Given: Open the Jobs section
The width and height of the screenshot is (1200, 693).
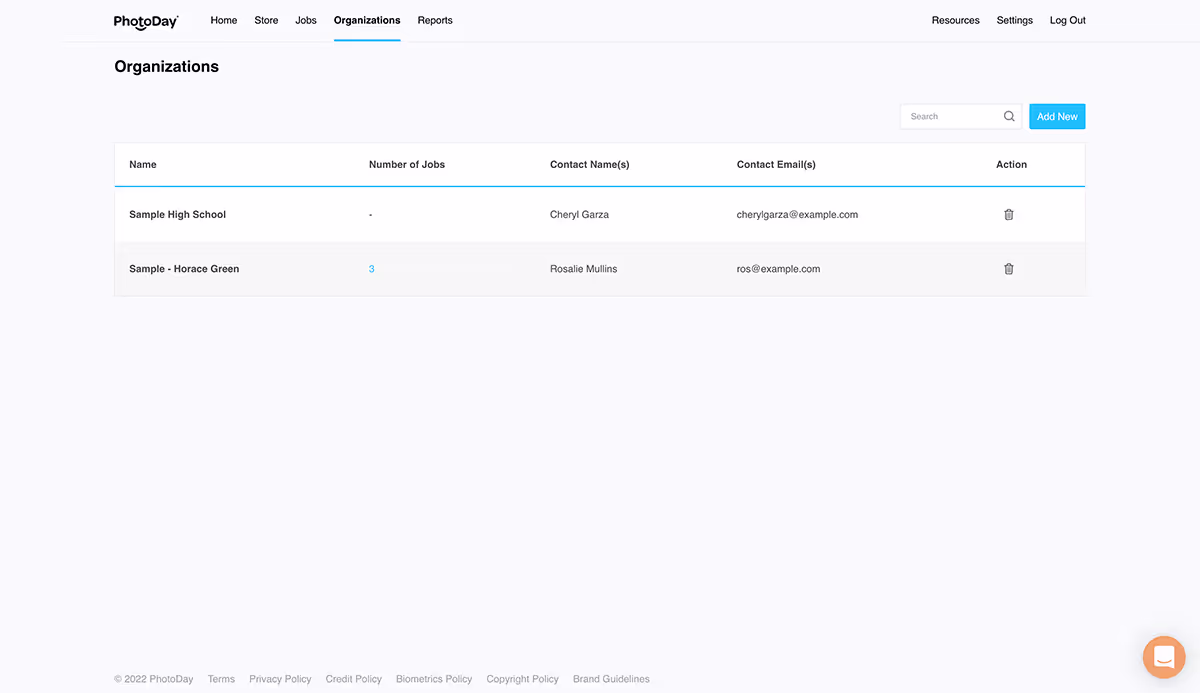Looking at the screenshot, I should pos(306,20).
